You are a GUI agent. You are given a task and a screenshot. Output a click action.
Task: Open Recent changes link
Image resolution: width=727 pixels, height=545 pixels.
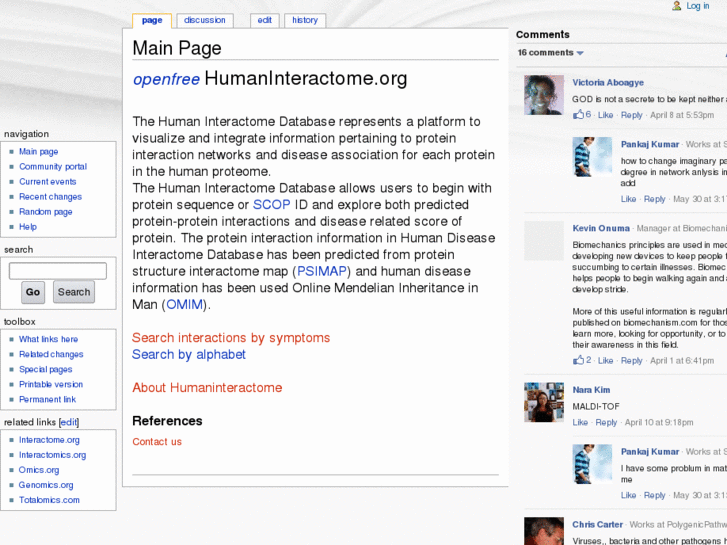(50, 197)
